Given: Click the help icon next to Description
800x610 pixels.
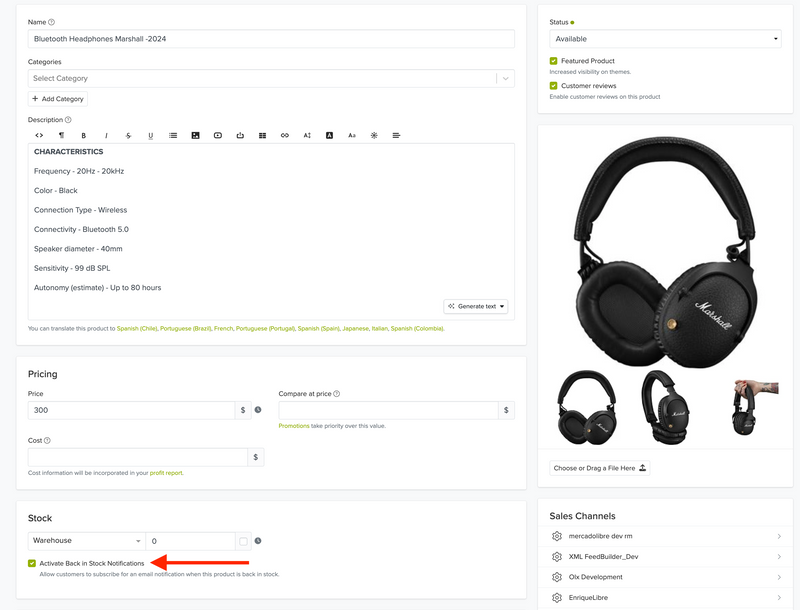Looking at the screenshot, I should [68, 120].
